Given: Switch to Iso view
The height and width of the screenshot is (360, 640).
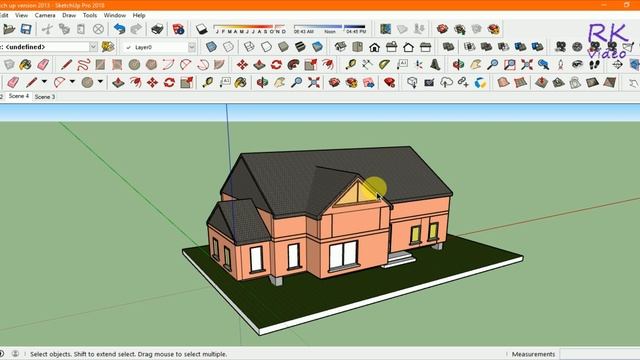Looking at the screenshot, I should (x=340, y=47).
